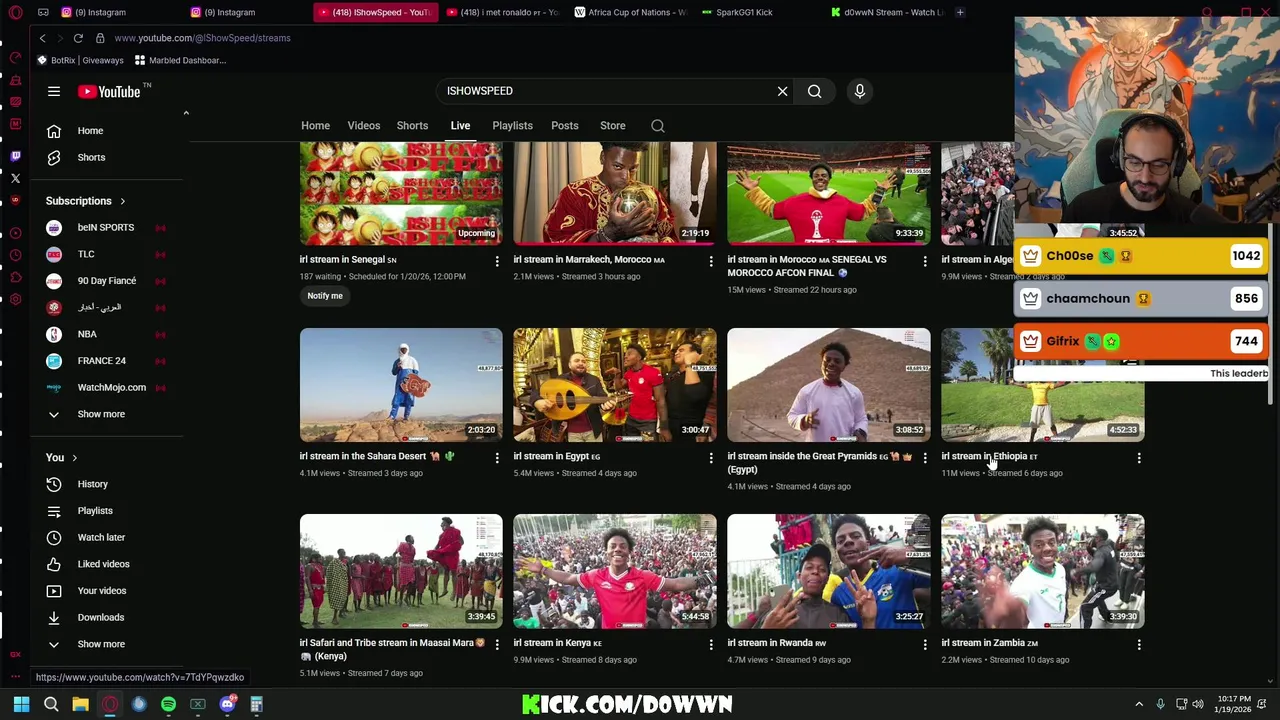The height and width of the screenshot is (720, 1280).
Task: Open the YouTube hamburger guide menu
Action: tap(54, 91)
